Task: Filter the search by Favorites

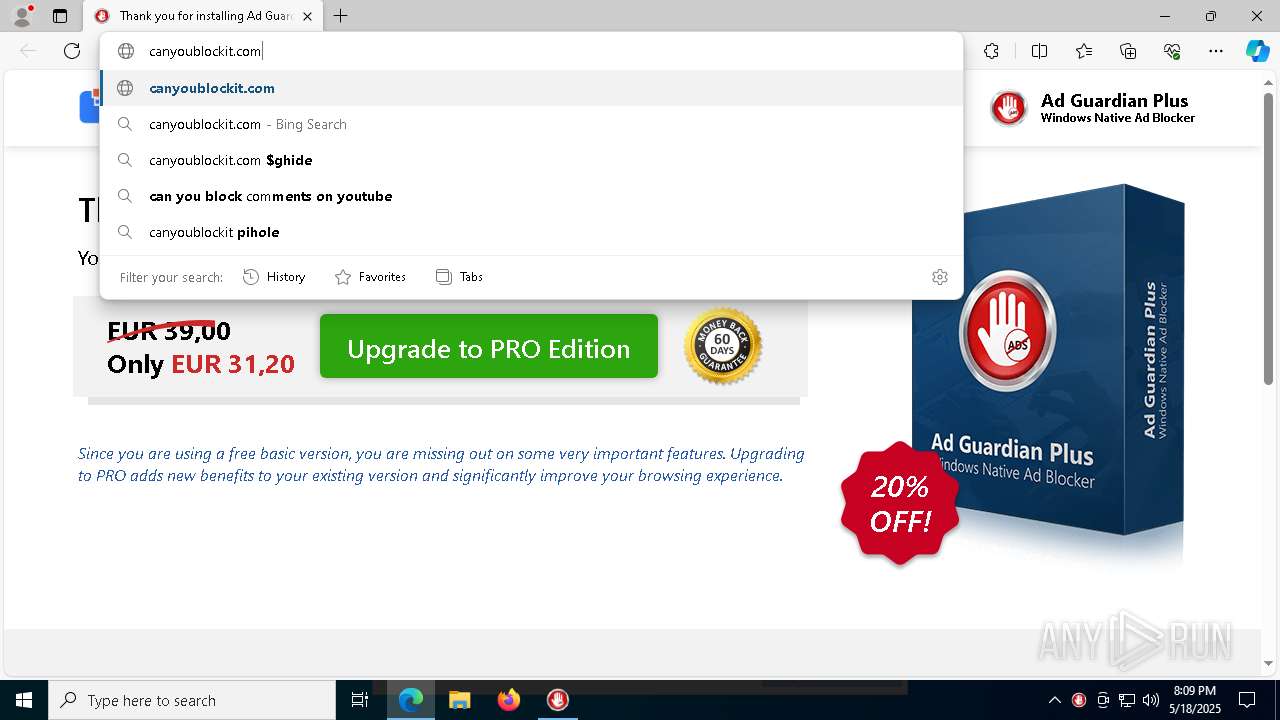Action: pos(370,277)
